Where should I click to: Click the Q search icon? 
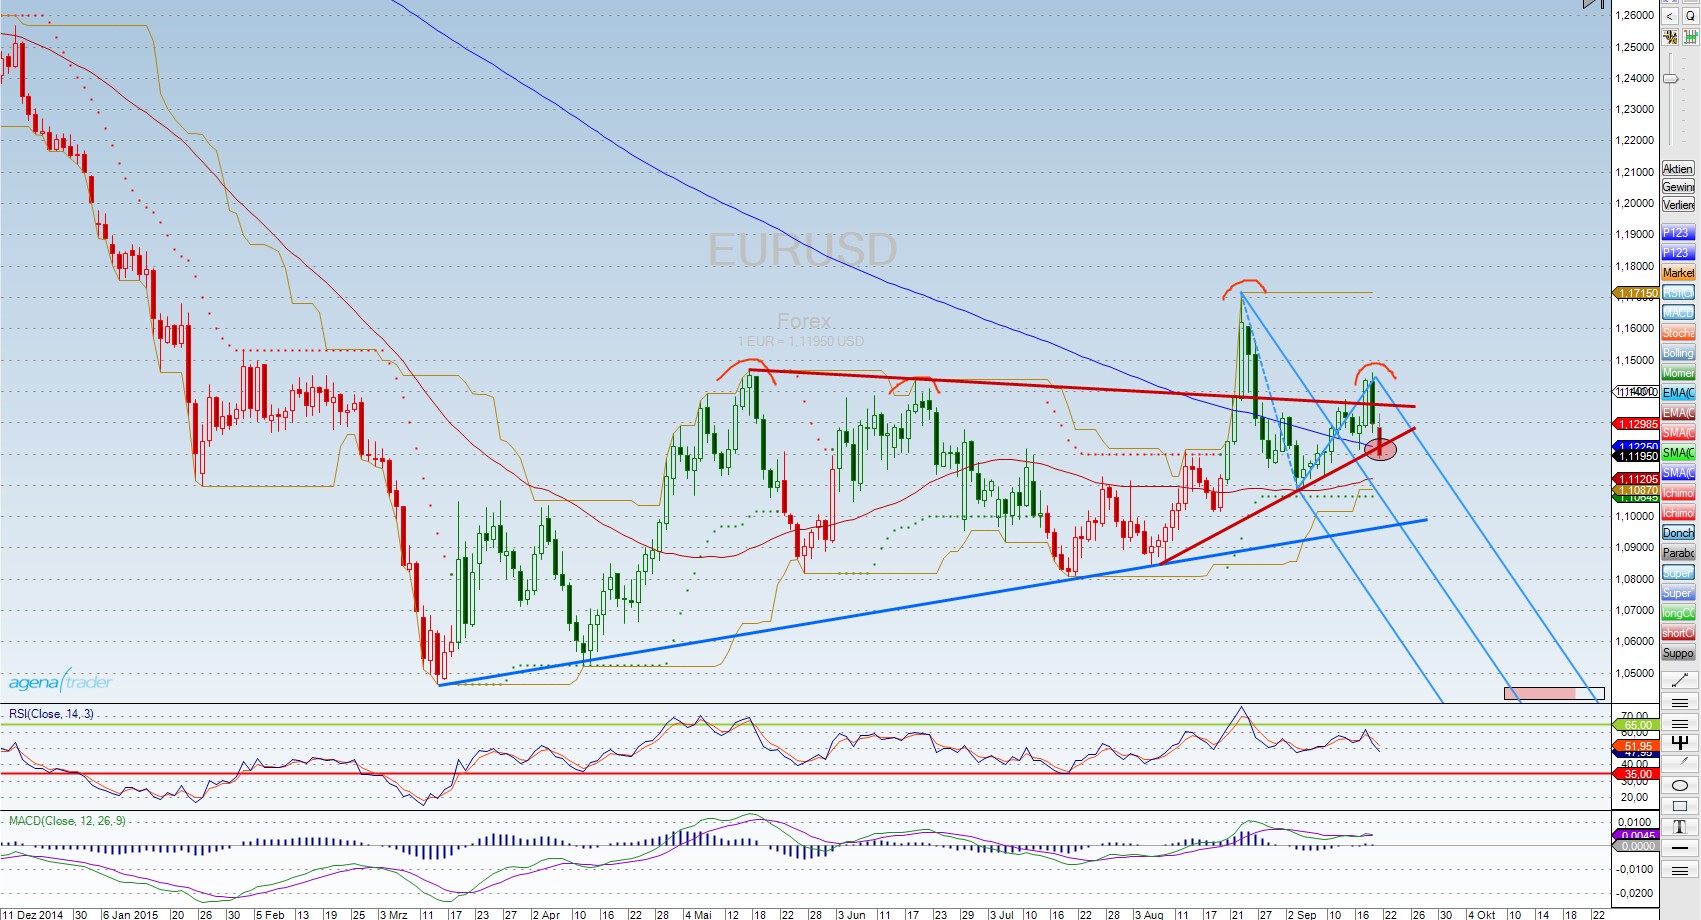(1690, 16)
